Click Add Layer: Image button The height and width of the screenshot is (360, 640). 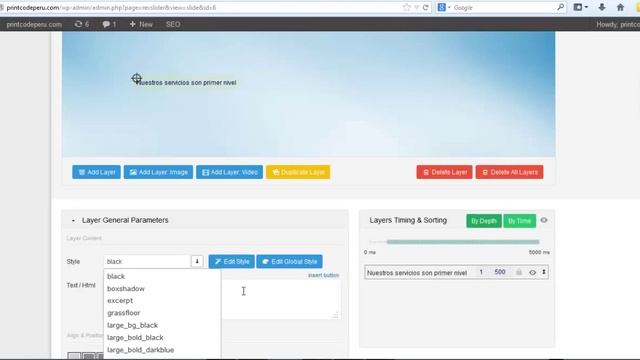(x=158, y=172)
